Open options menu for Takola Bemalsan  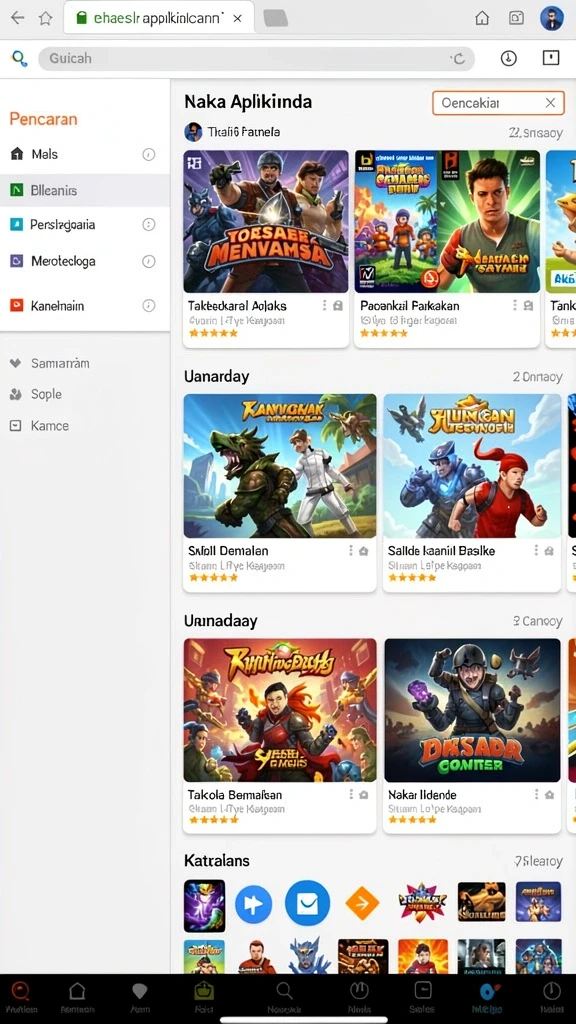(x=351, y=795)
